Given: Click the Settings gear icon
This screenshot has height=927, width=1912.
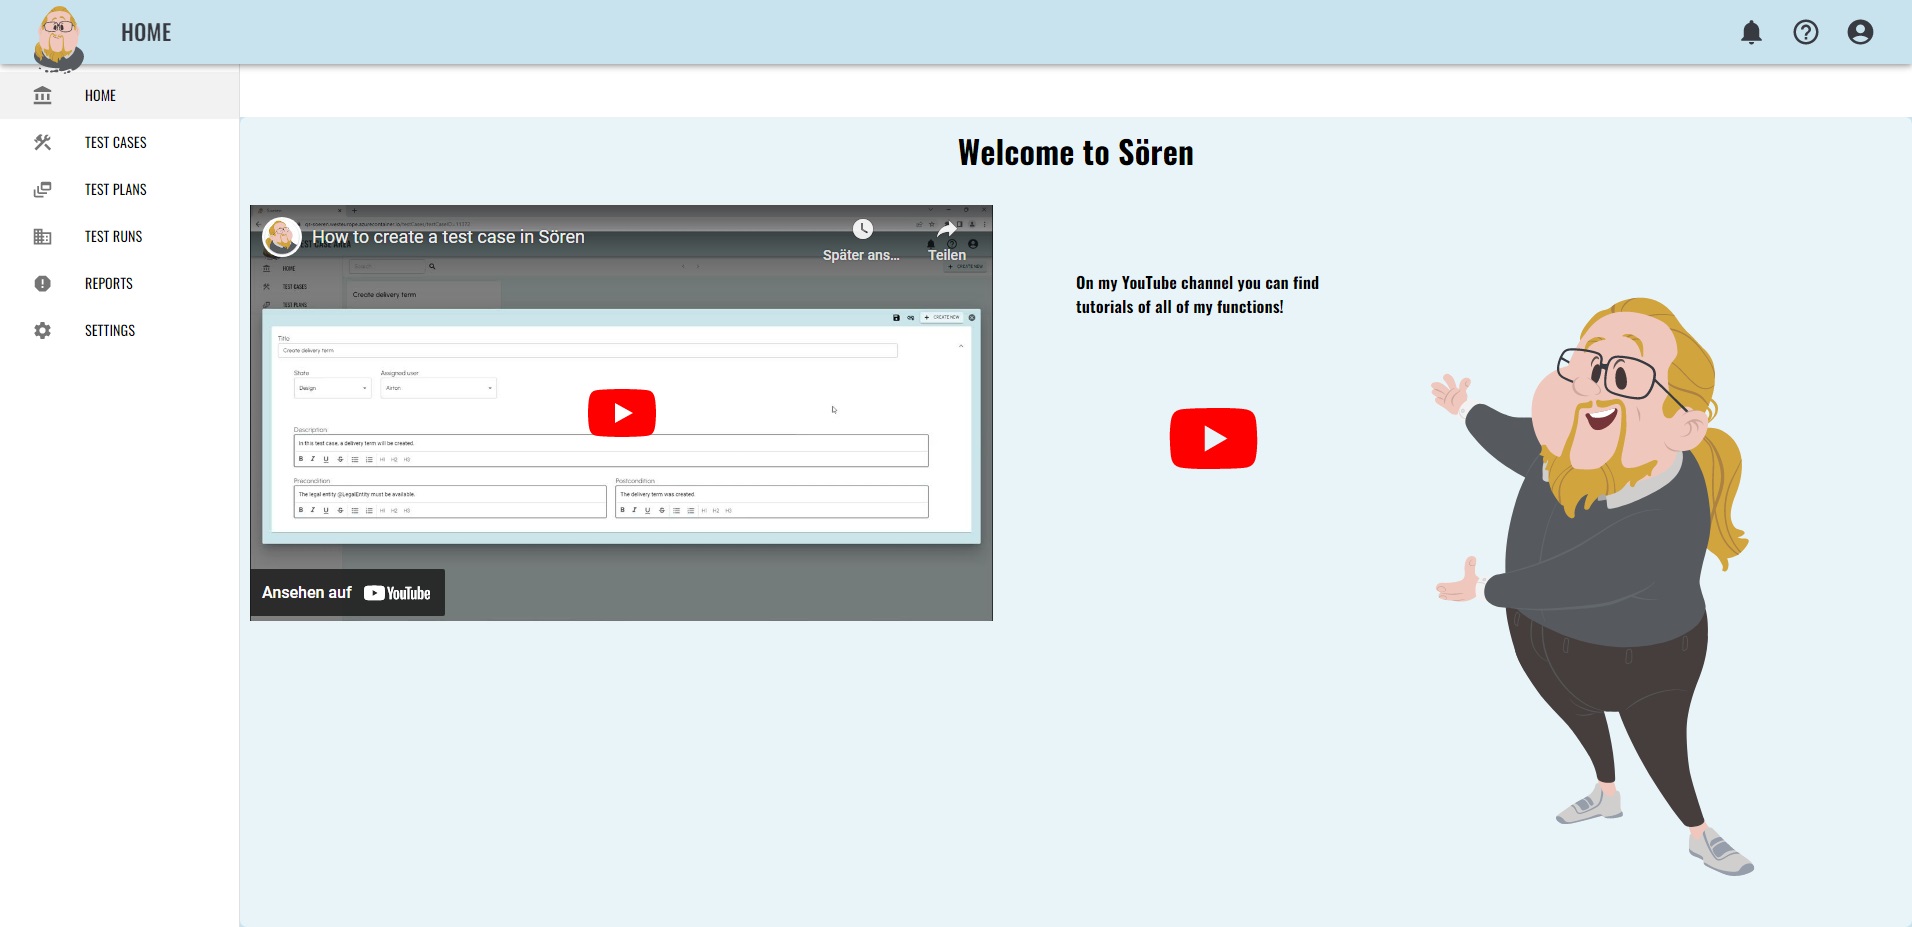Looking at the screenshot, I should [42, 331].
